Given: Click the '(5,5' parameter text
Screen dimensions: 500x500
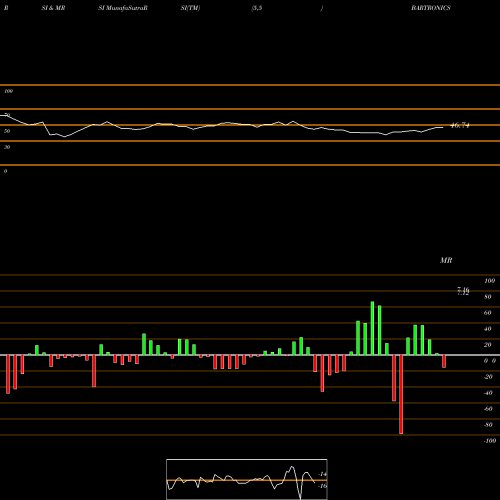Looking at the screenshot, I should point(257,8).
